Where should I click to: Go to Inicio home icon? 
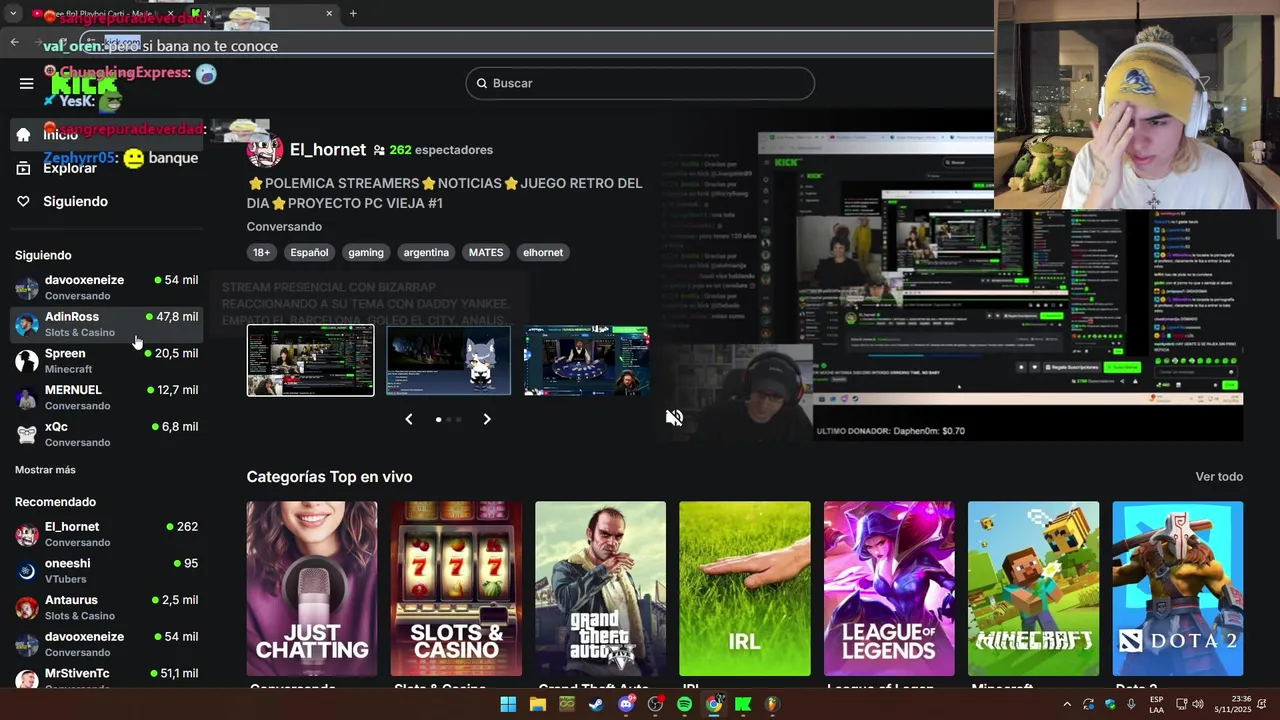pos(23,135)
